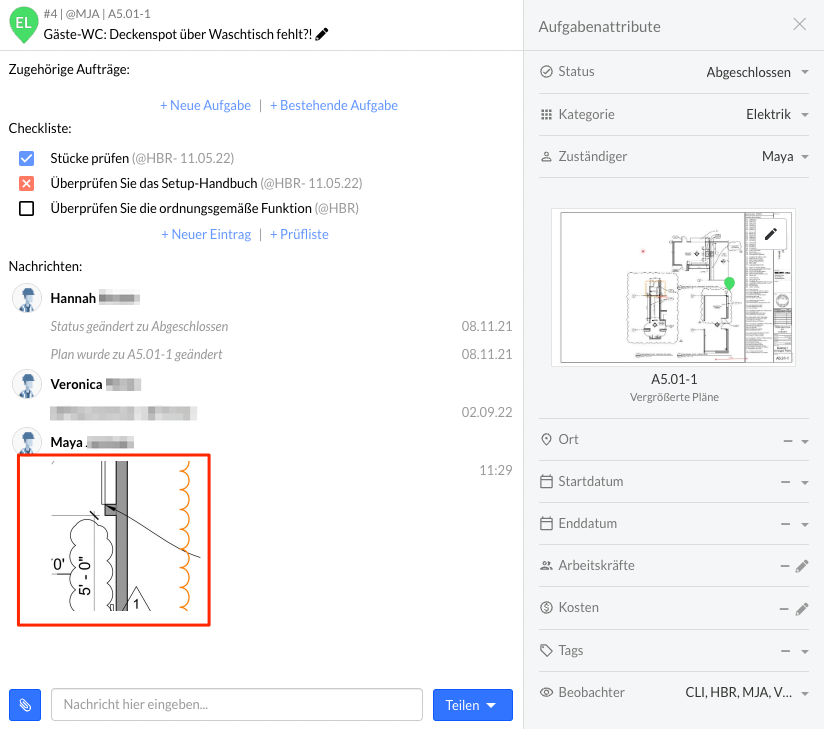Click + Neuer Eintrag link
The height and width of the screenshot is (729, 824).
(x=206, y=234)
